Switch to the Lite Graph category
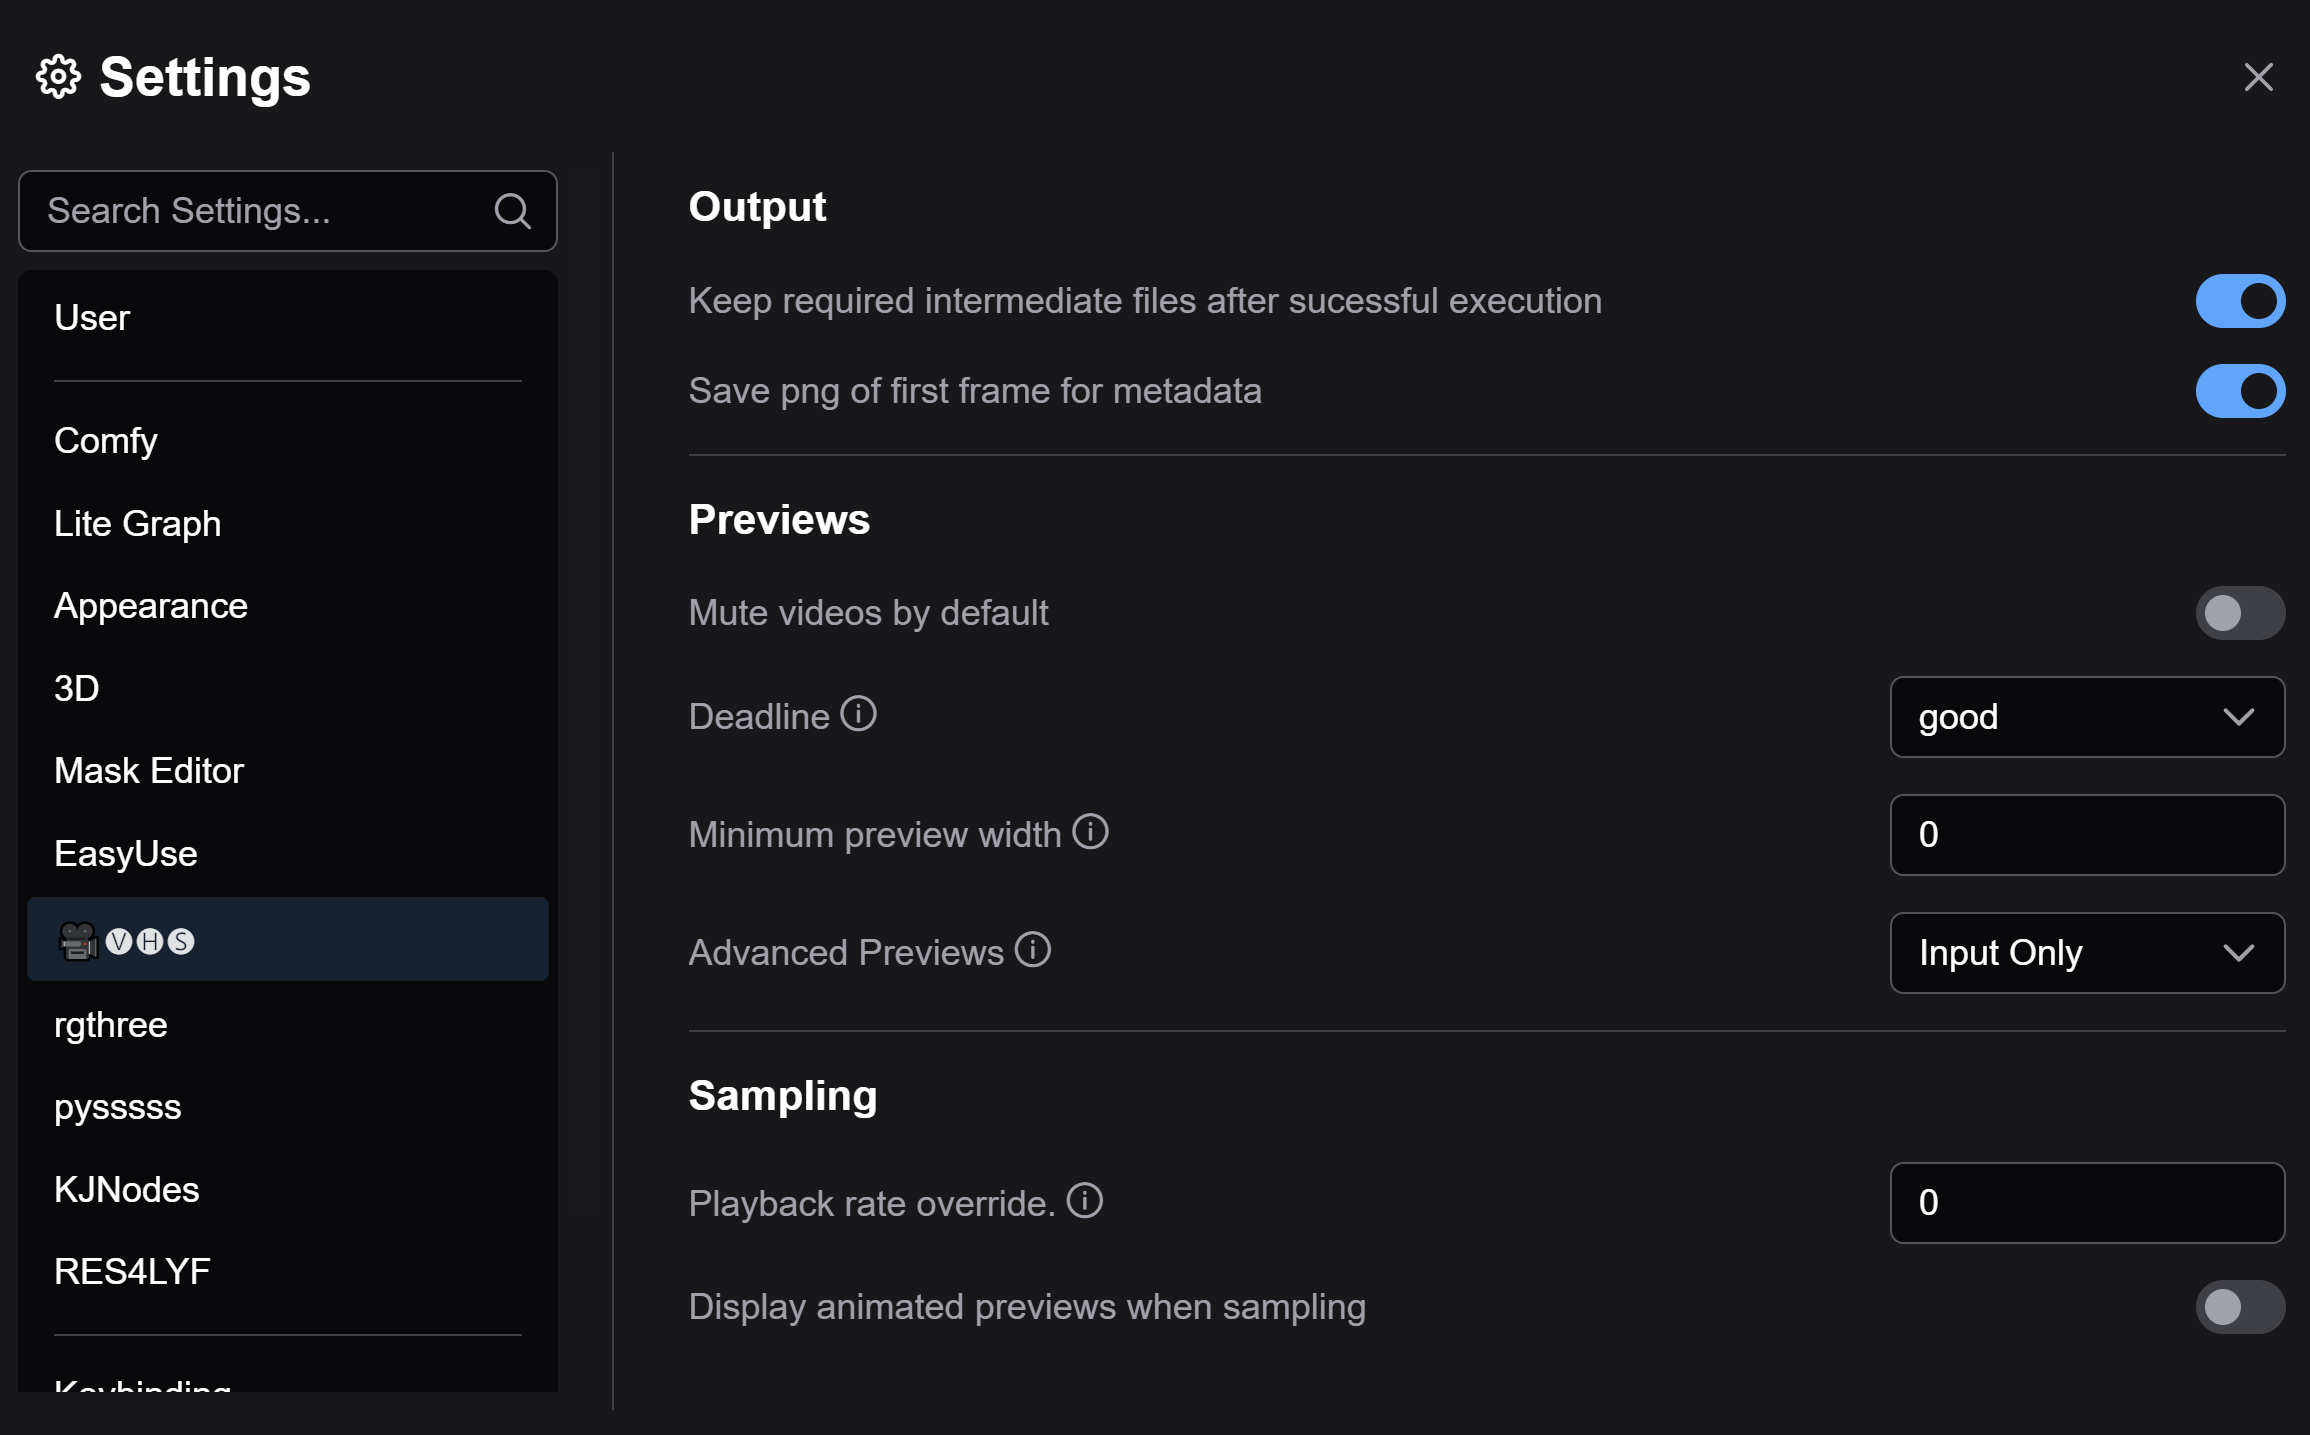 [x=137, y=524]
